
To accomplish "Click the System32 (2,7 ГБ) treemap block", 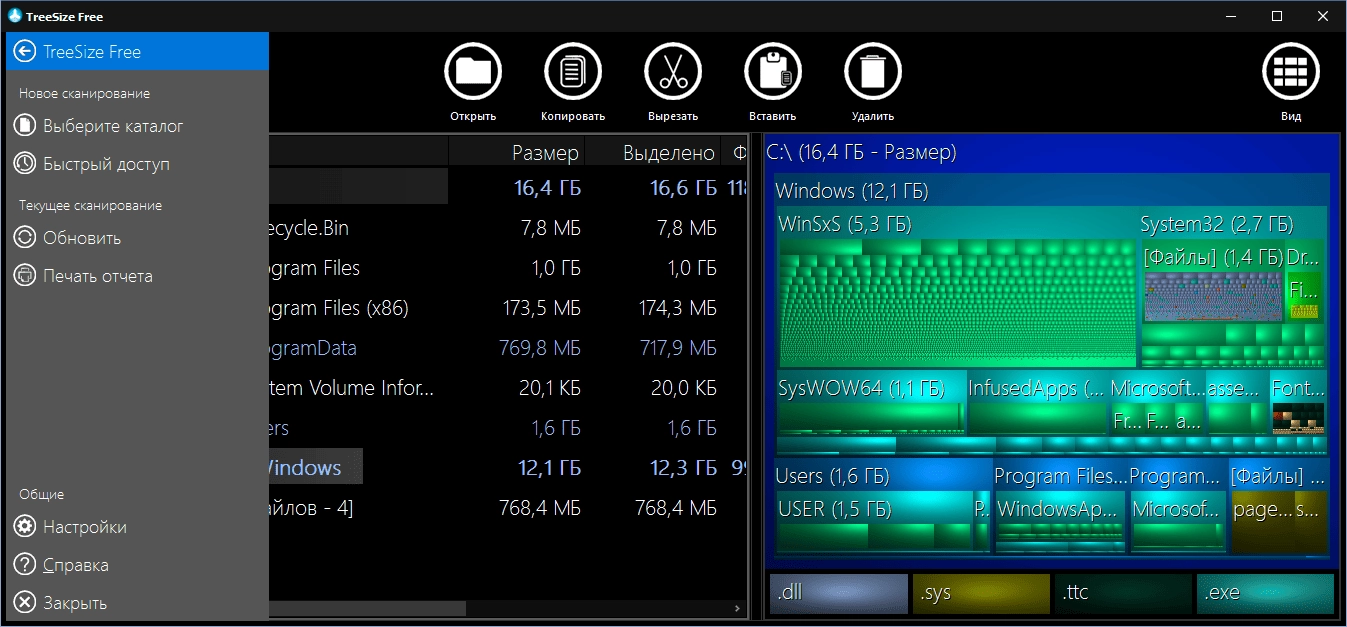I will tap(1233, 288).
